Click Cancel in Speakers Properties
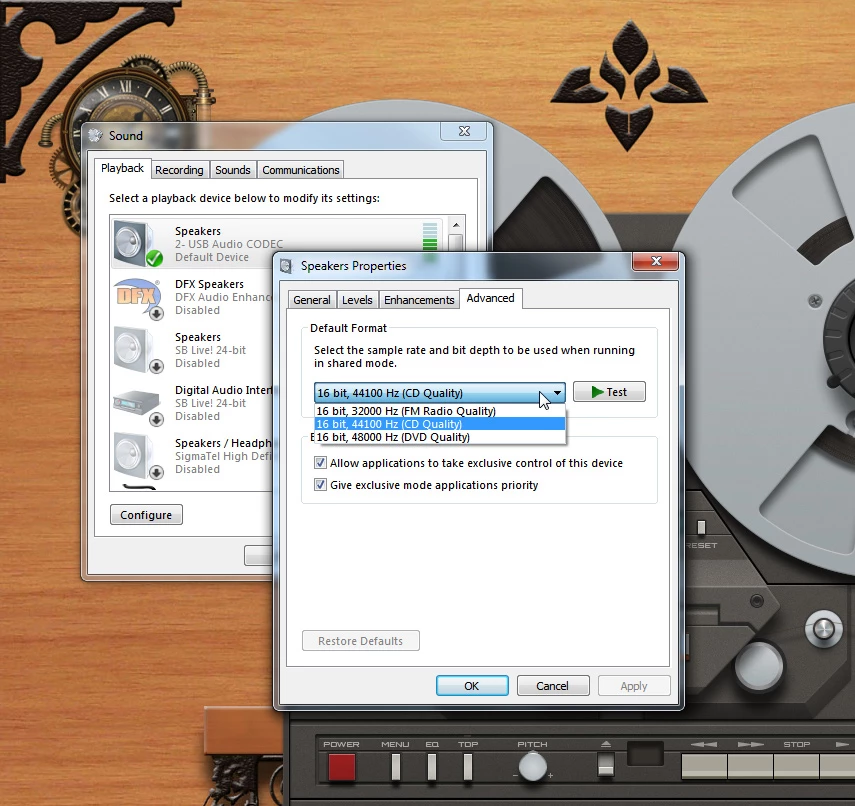 (x=552, y=686)
